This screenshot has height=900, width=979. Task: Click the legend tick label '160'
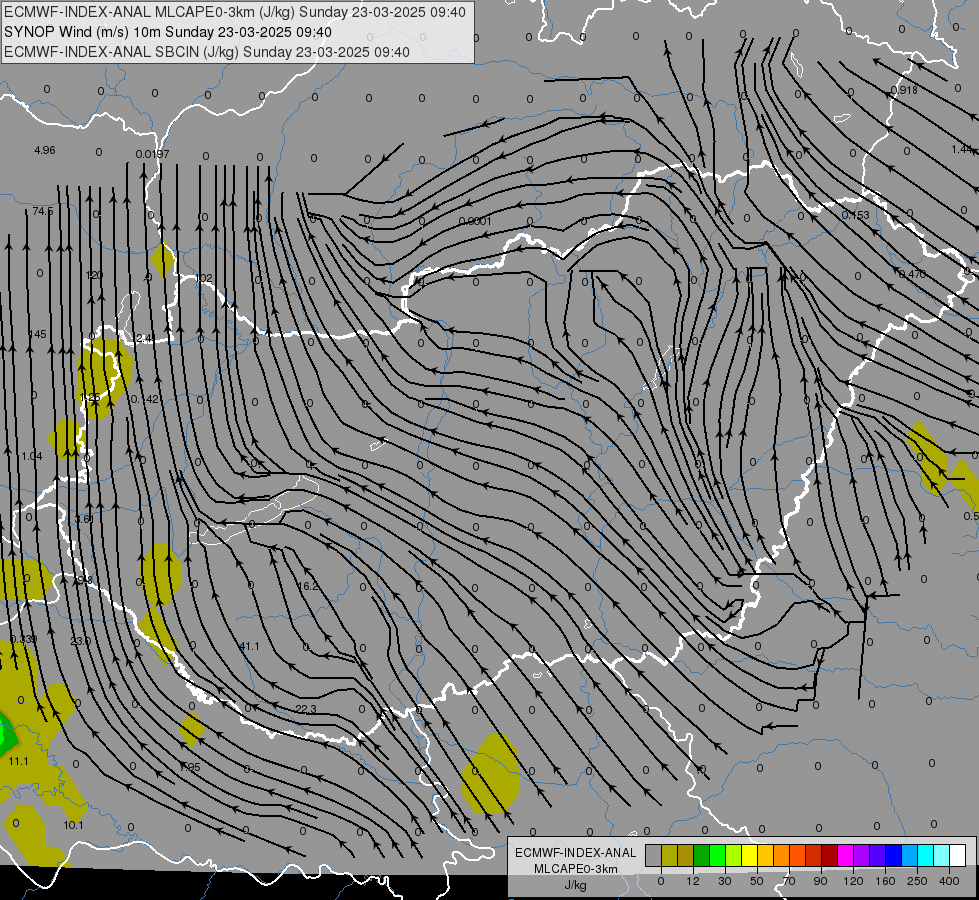[885, 881]
